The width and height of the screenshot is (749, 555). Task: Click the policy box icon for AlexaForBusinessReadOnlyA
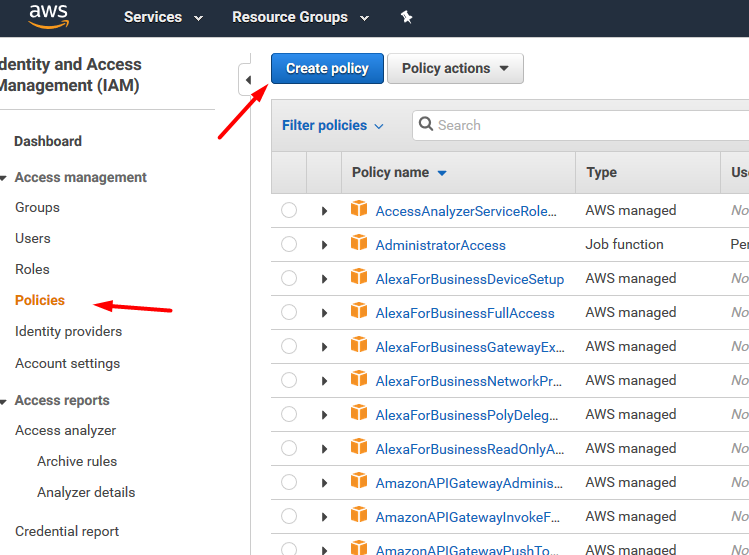click(x=359, y=447)
